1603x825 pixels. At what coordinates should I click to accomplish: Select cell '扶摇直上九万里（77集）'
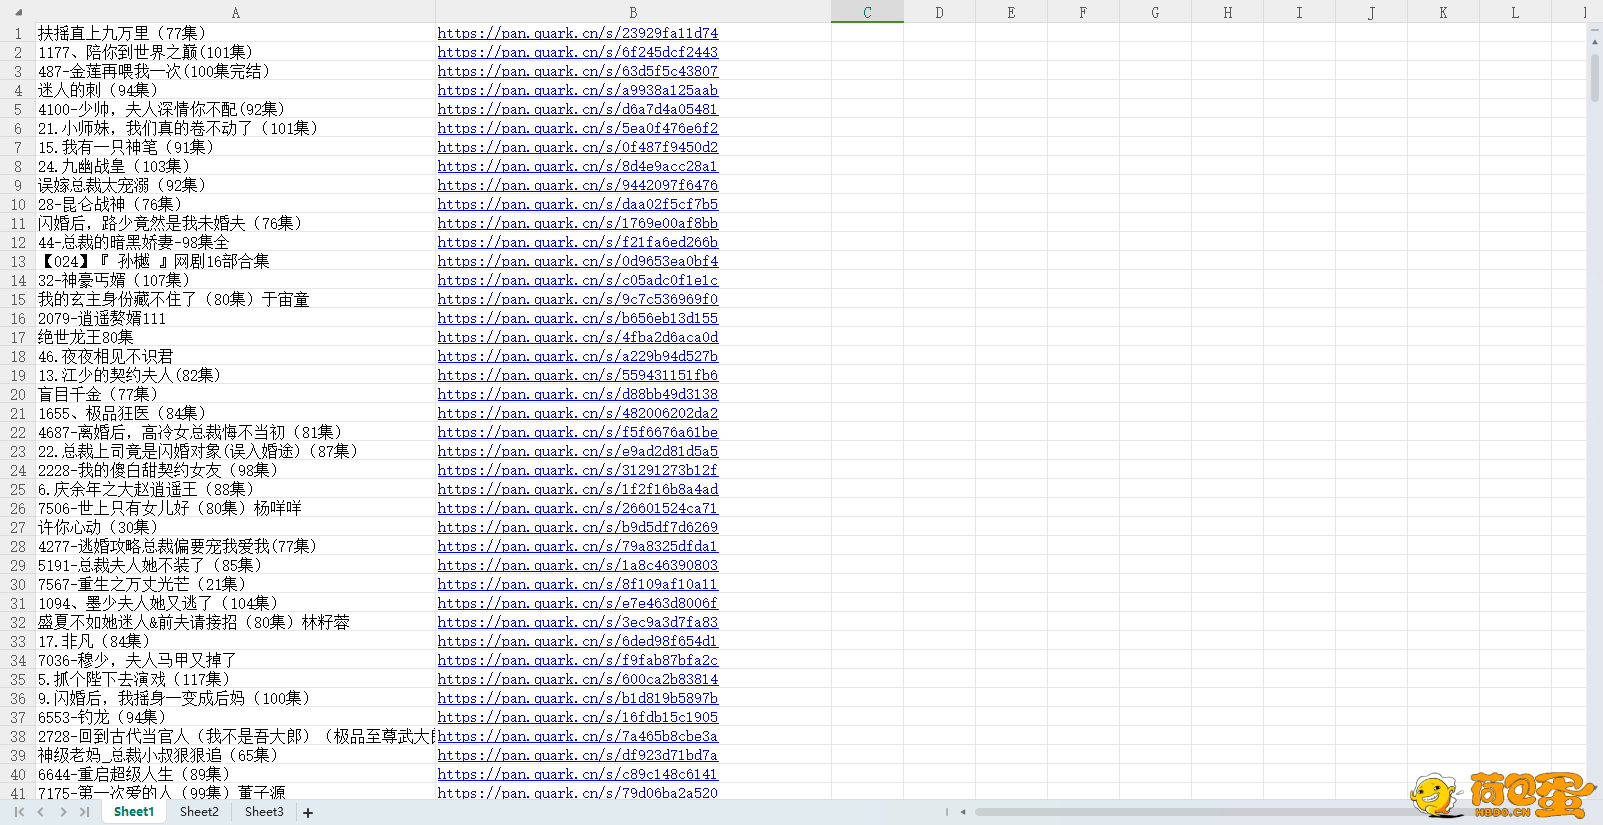click(235, 33)
